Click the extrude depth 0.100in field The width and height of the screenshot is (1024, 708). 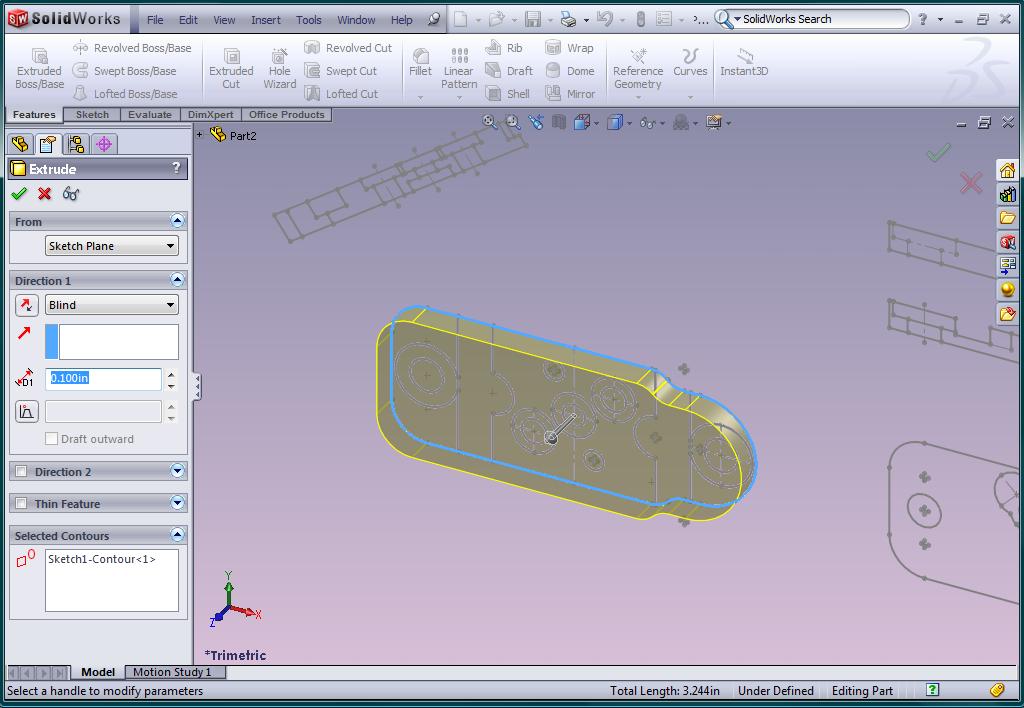103,378
